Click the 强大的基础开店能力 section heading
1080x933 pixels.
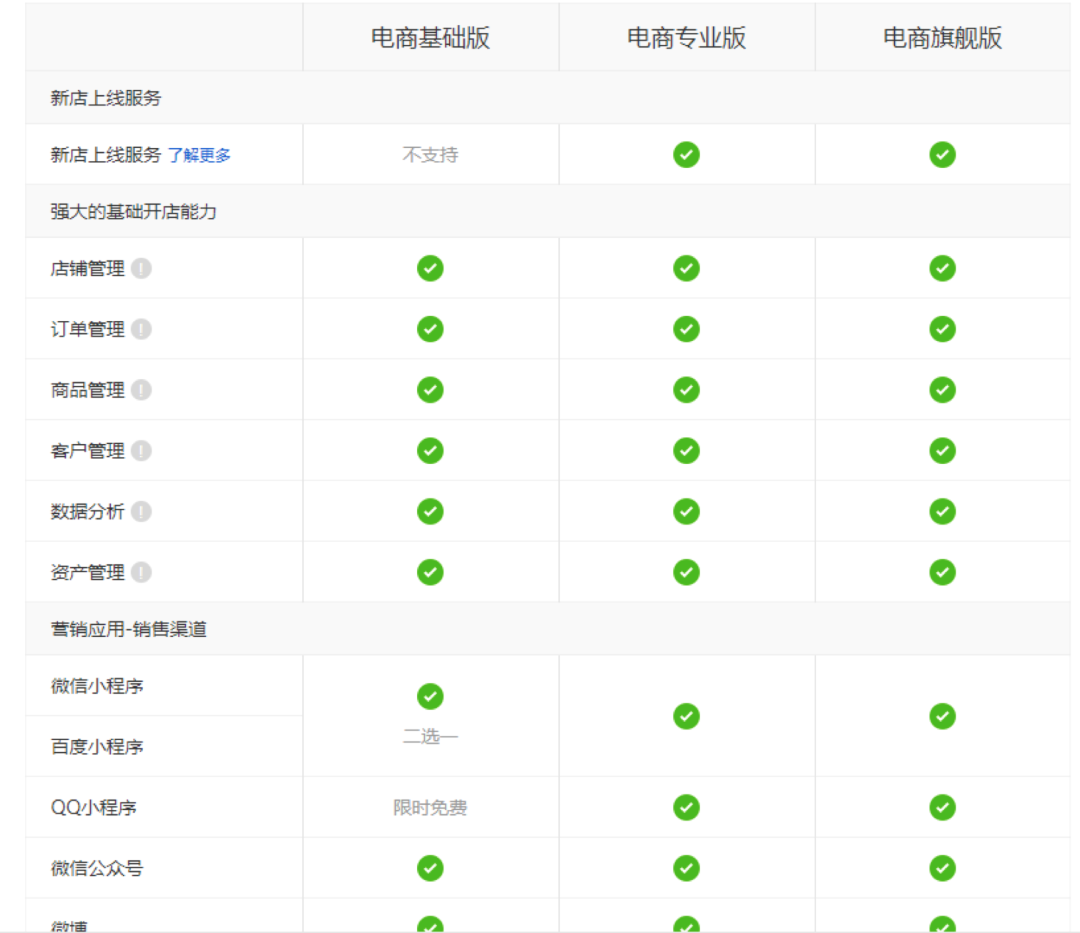[x=134, y=212]
